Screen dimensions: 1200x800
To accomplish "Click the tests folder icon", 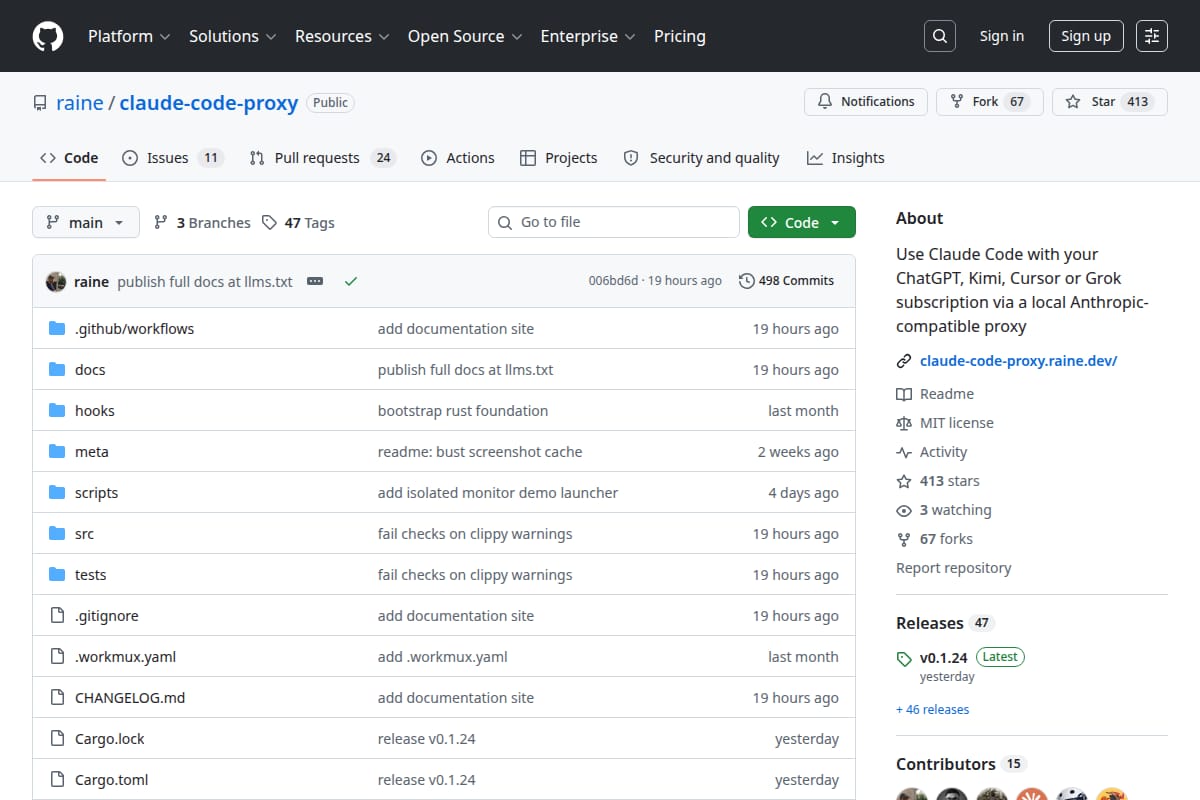I will (57, 575).
